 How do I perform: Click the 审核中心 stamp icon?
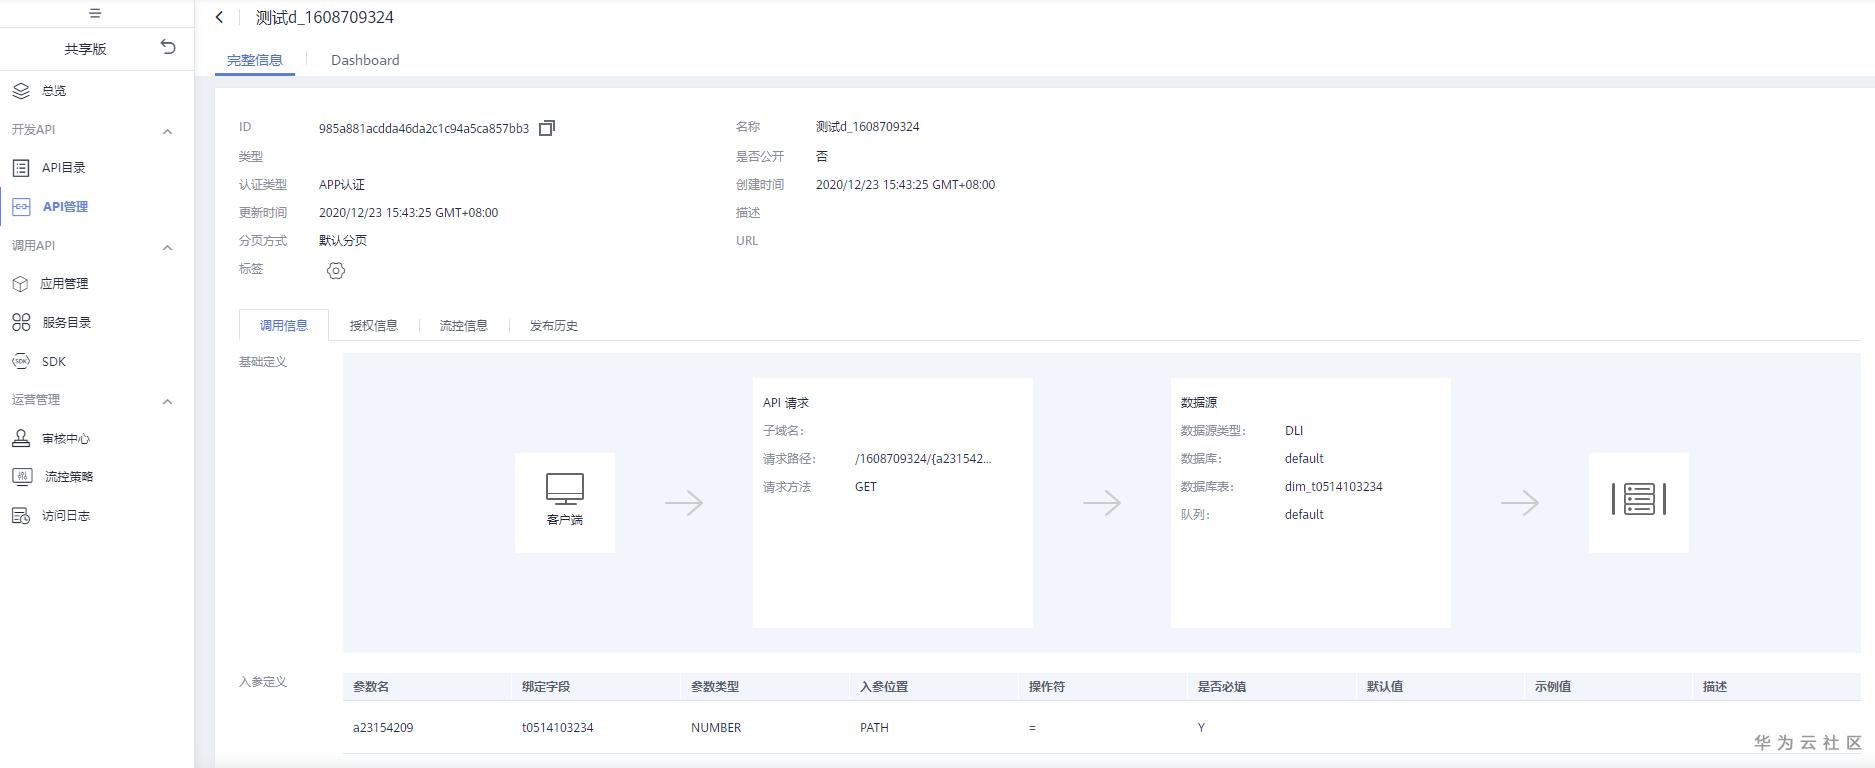[x=21, y=438]
